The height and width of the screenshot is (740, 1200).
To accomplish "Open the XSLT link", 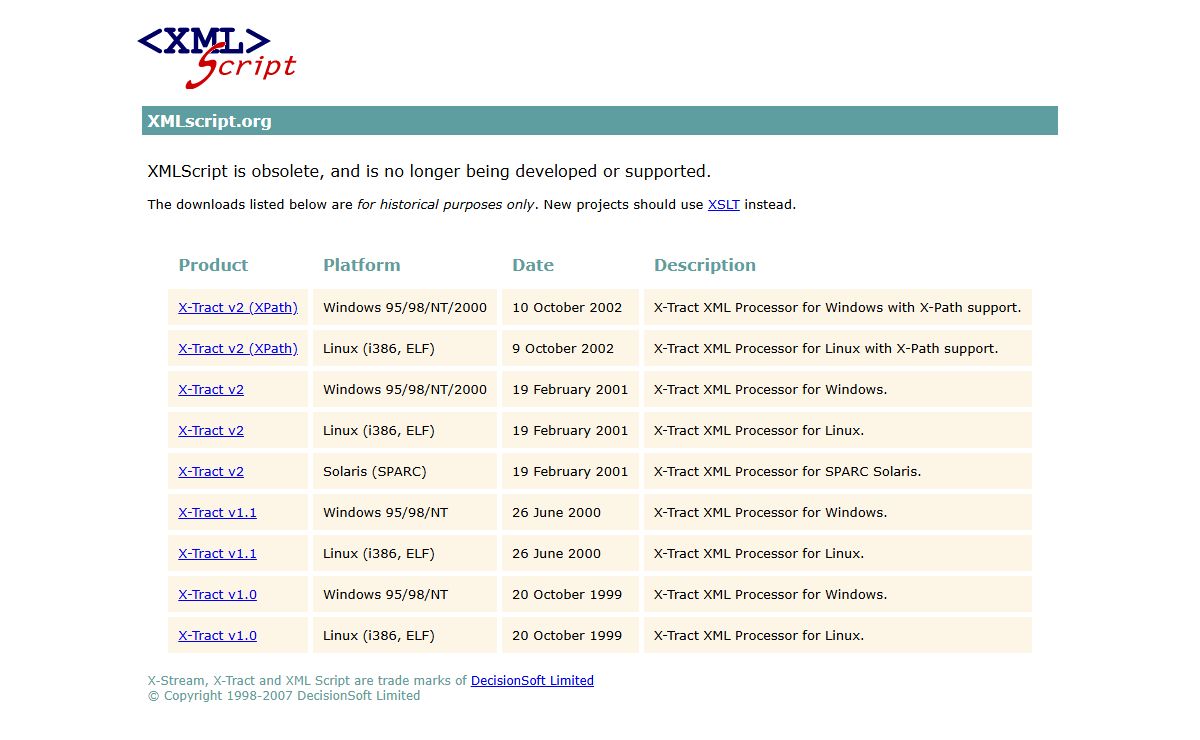I will pos(724,204).
